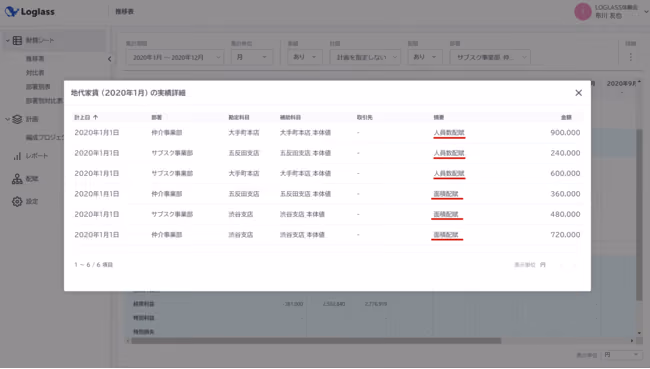650x369 pixels.
Task: Open the レポート bar chart icon
Action: (17, 156)
